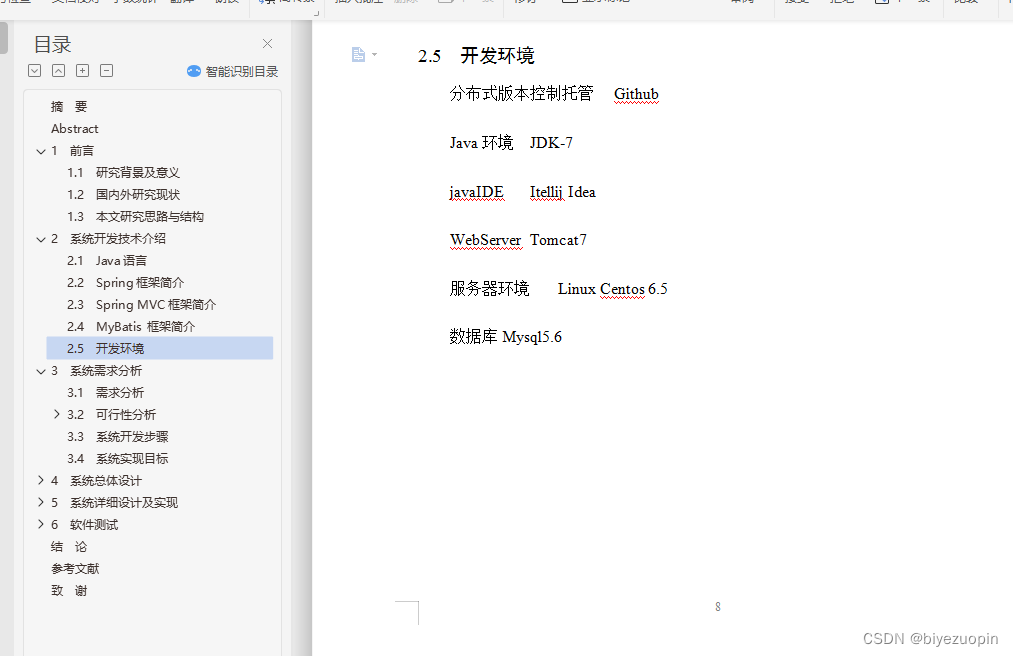1013x656 pixels.
Task: Click the underlined word WebServer
Action: click(486, 240)
